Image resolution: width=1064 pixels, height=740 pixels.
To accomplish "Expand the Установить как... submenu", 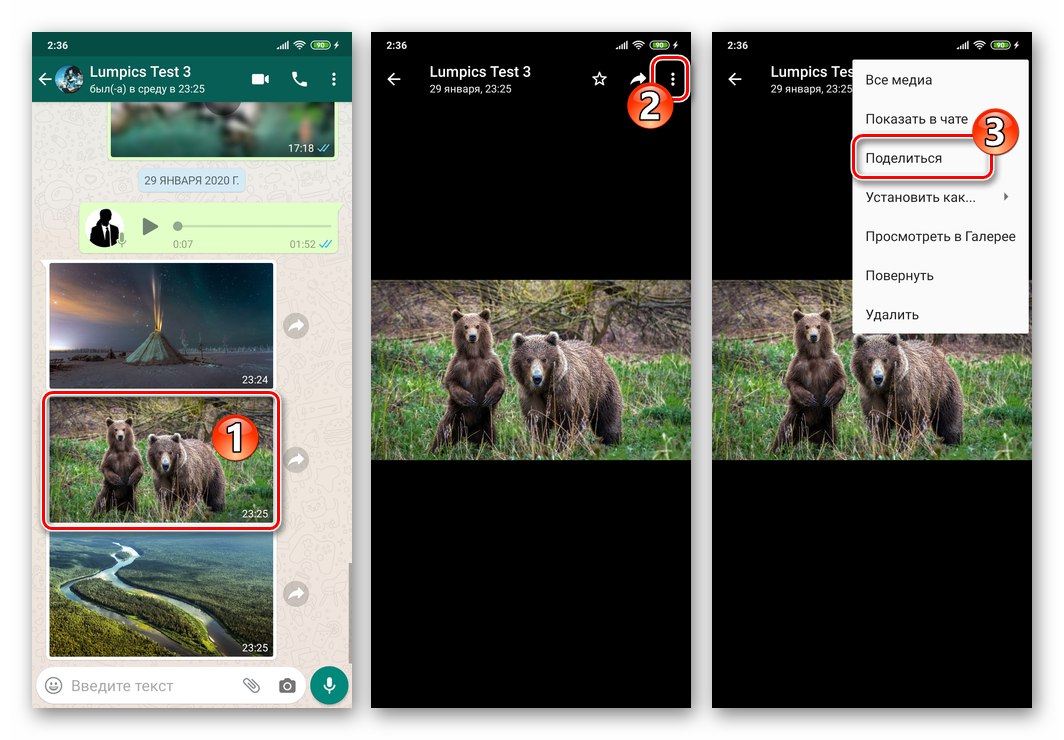I will [920, 197].
